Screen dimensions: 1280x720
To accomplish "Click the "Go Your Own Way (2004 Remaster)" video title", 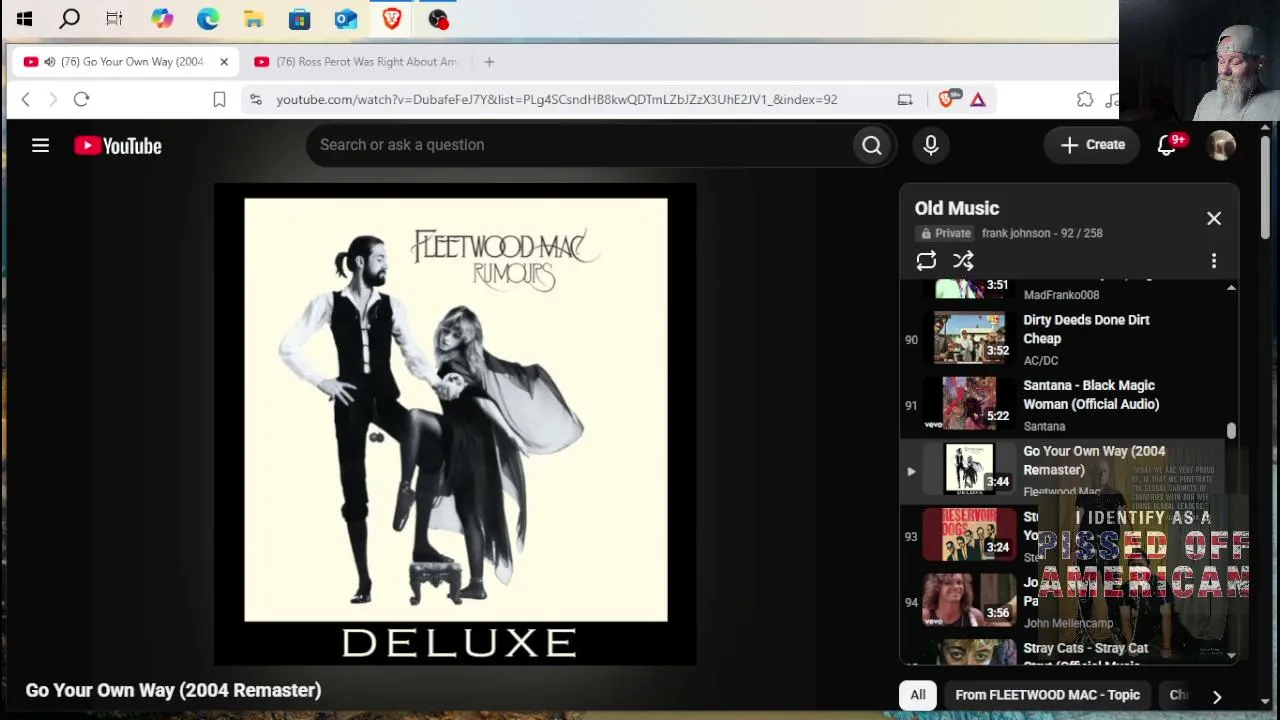I will [173, 691].
